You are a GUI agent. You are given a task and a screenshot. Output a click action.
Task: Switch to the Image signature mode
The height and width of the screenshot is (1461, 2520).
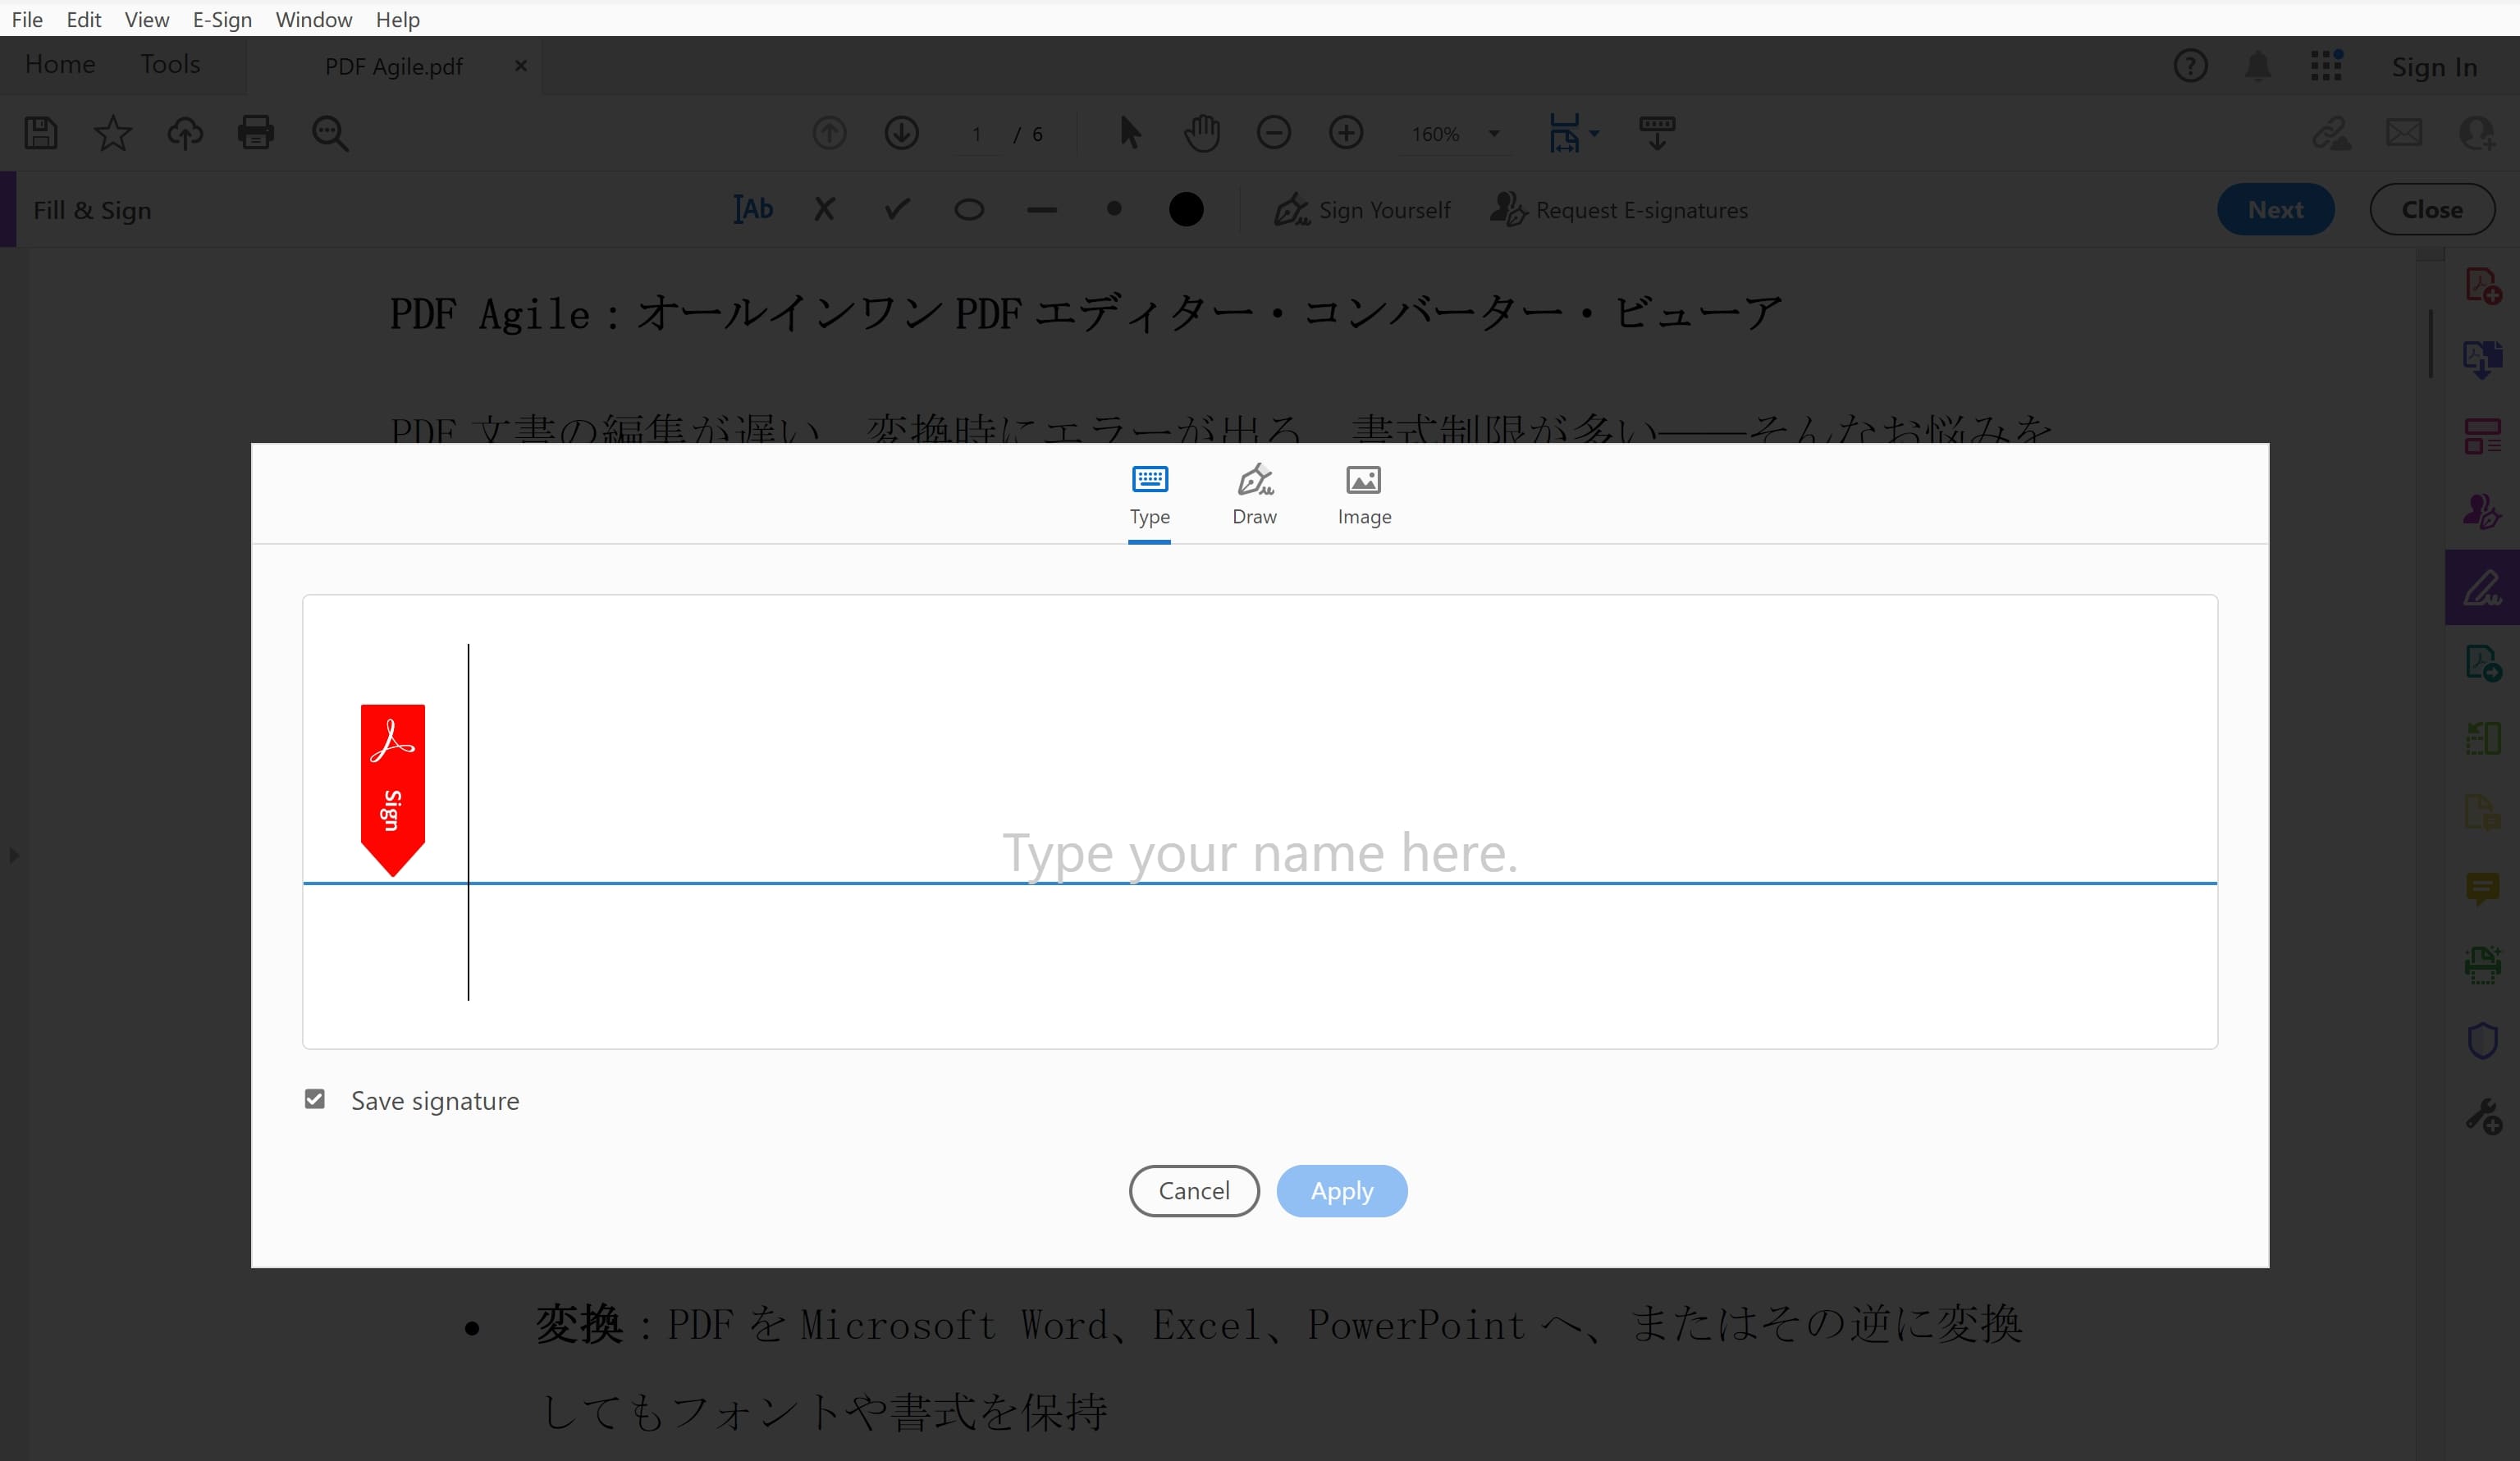point(1363,494)
